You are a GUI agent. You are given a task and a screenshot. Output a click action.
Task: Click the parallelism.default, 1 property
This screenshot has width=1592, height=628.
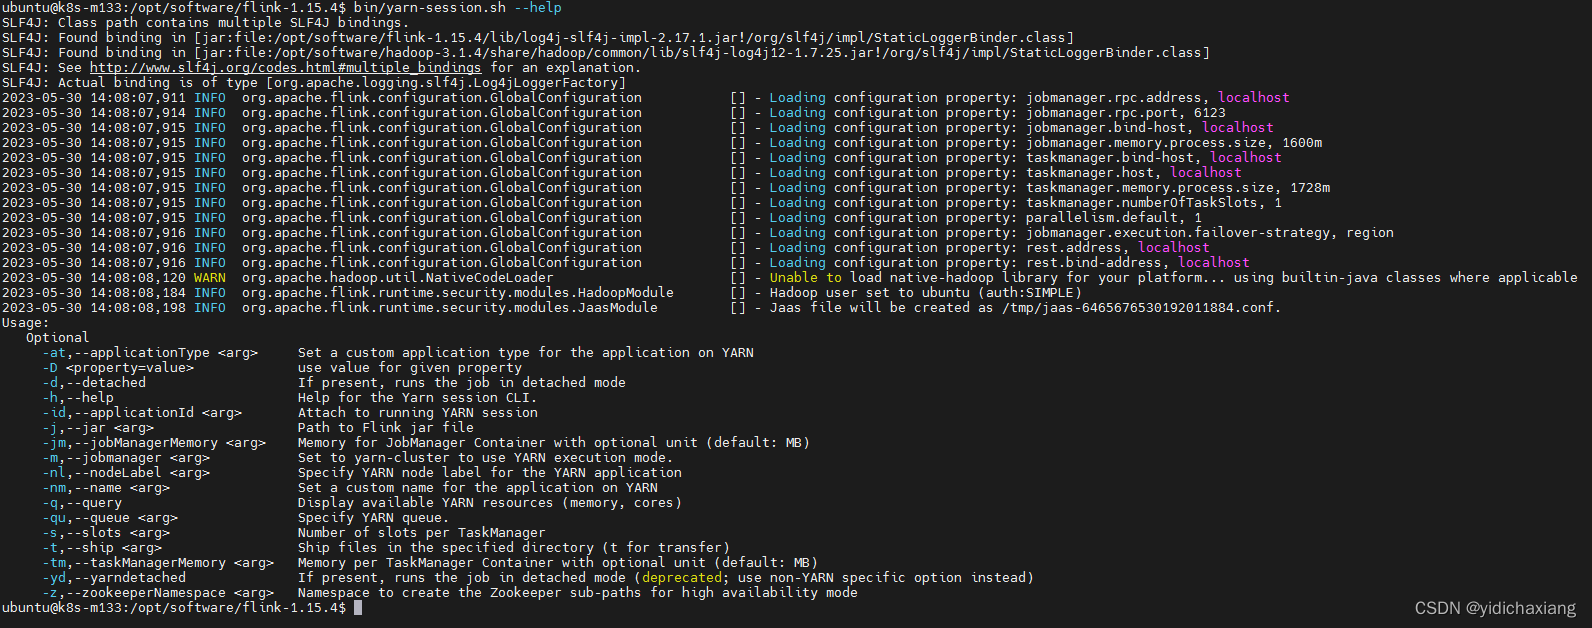[x=1114, y=218]
